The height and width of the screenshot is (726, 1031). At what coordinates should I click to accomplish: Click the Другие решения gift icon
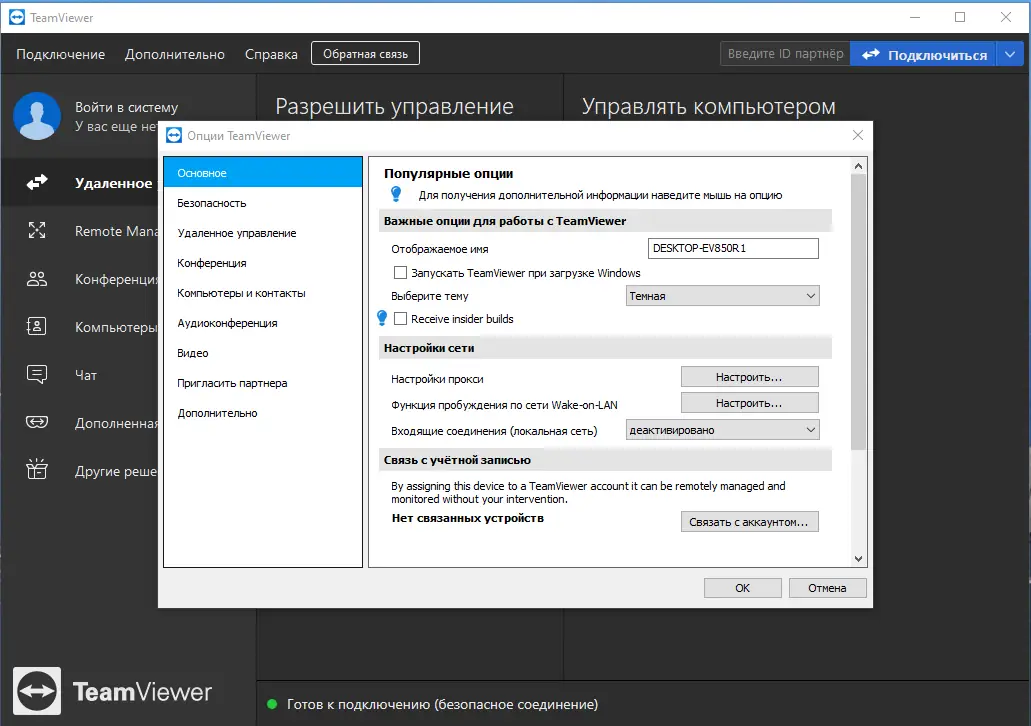(x=37, y=469)
